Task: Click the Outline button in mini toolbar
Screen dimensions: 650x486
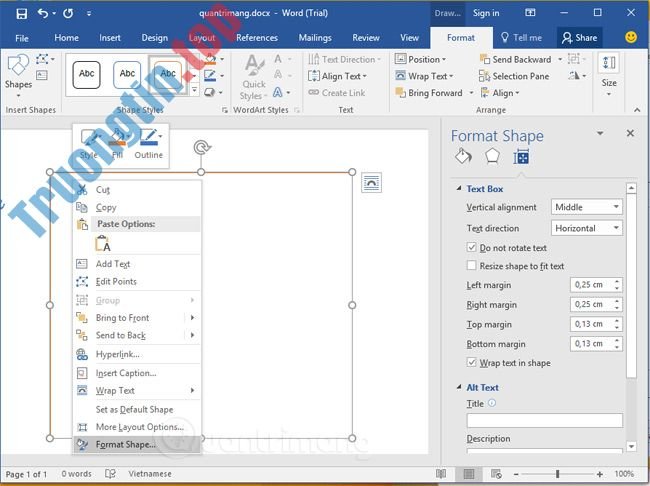Action: pyautogui.click(x=148, y=144)
